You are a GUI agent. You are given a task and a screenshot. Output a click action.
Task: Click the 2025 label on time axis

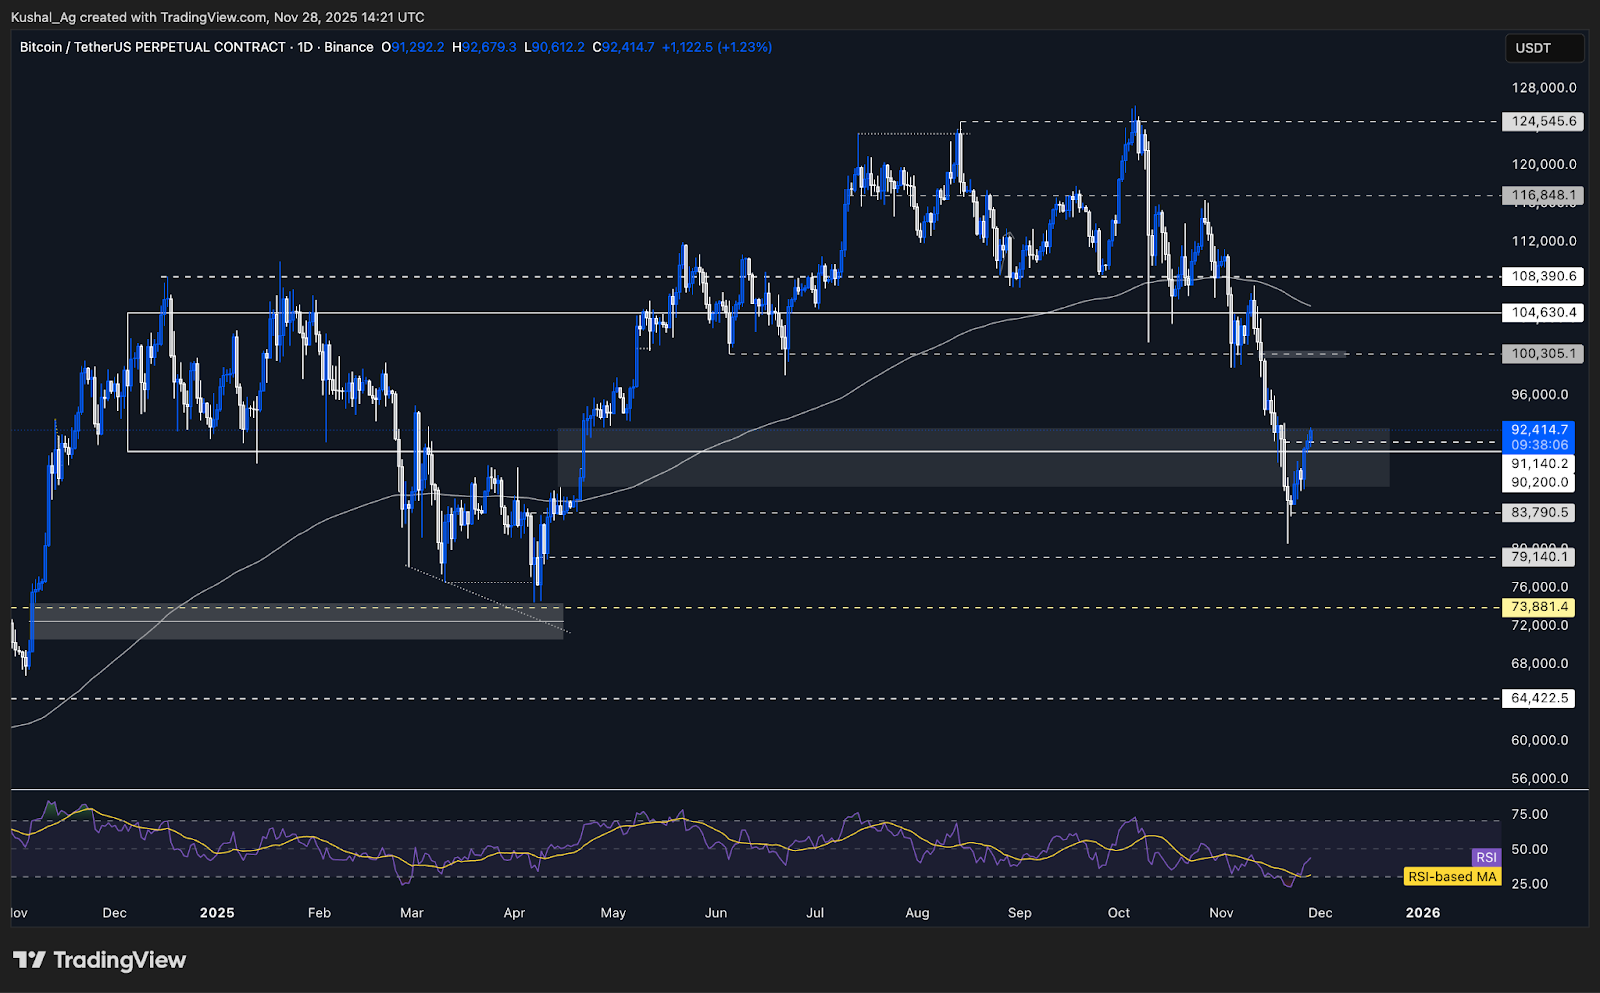tap(217, 913)
